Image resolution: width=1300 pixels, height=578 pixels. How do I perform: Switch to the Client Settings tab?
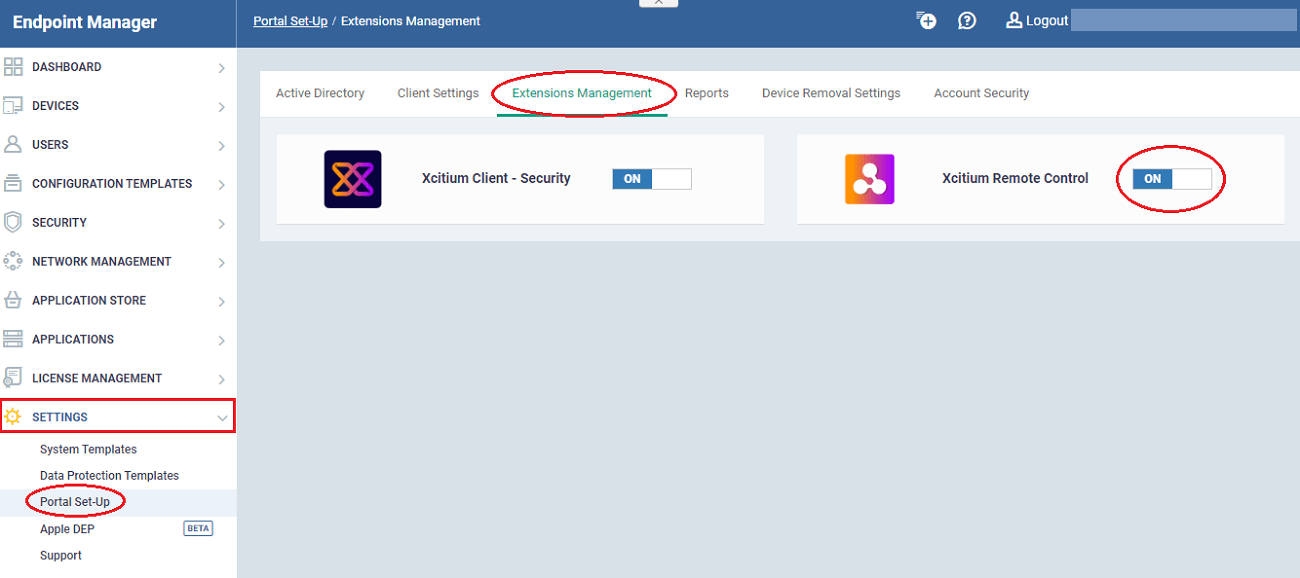[x=438, y=93]
